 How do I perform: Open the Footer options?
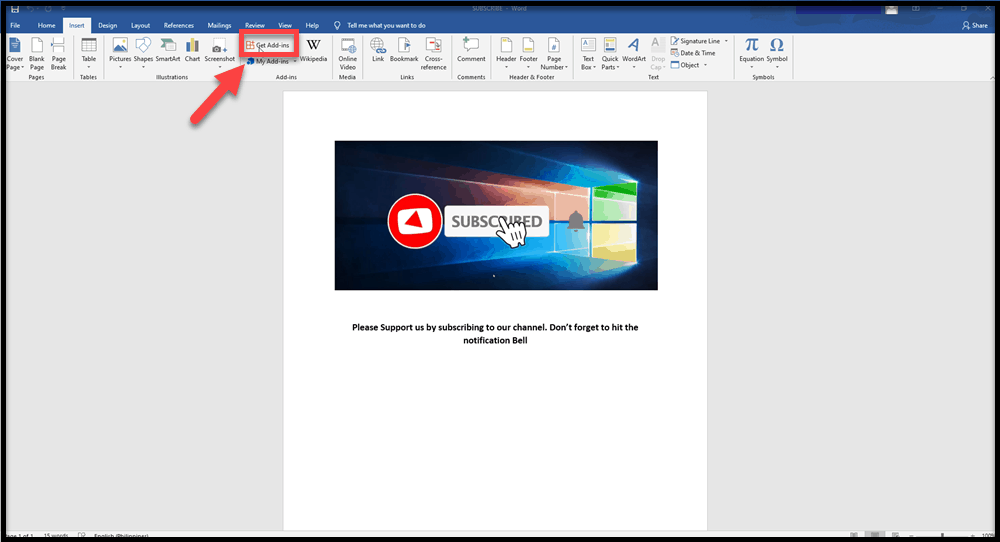click(529, 54)
